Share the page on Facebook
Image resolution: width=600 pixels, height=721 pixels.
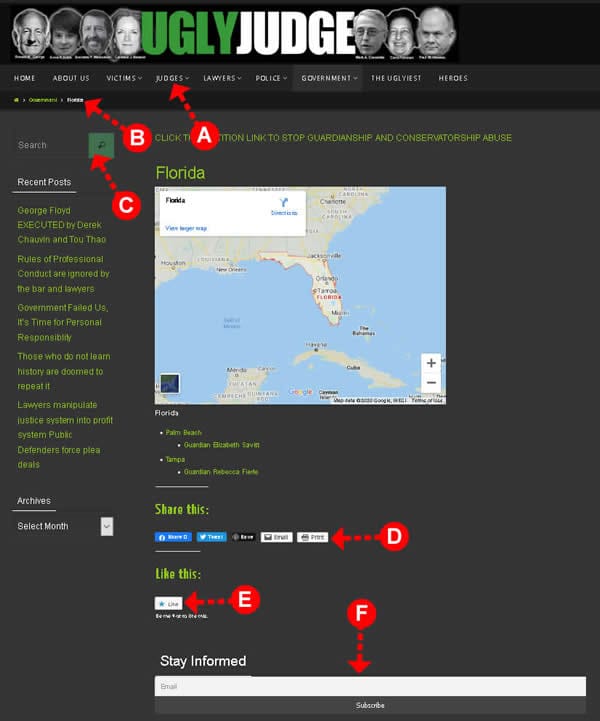point(172,537)
